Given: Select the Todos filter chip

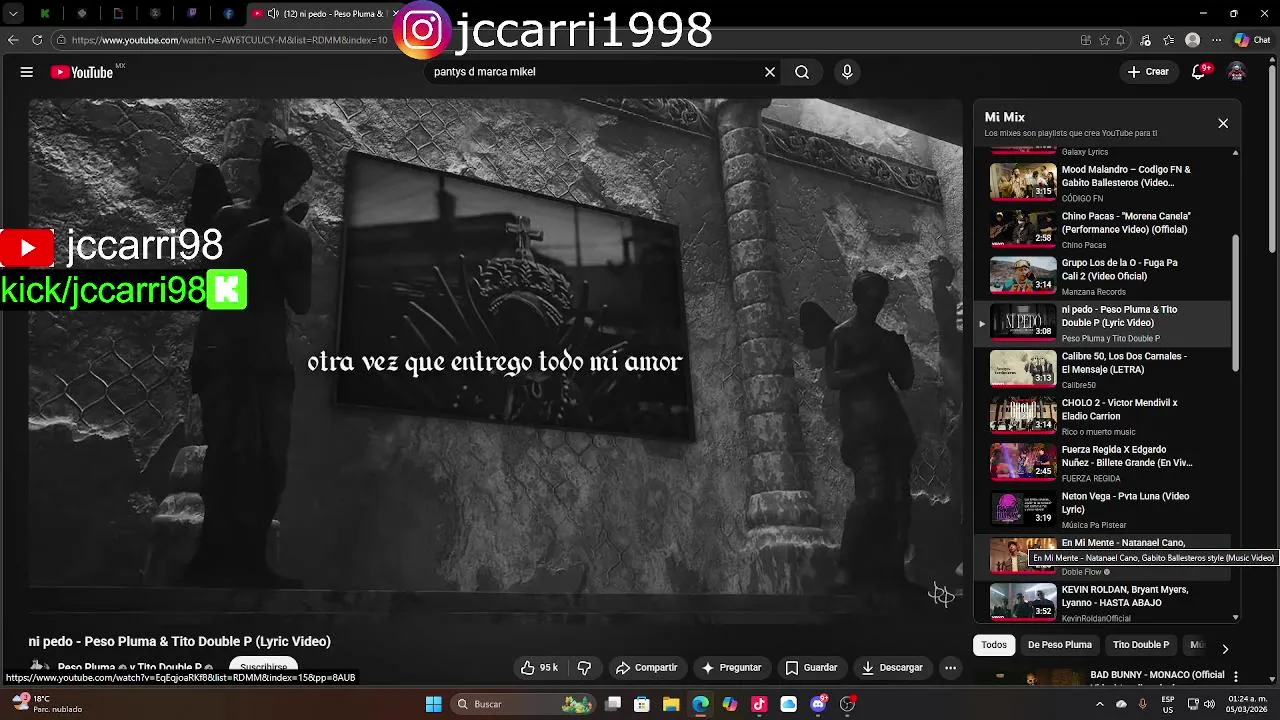Looking at the screenshot, I should (x=994, y=645).
